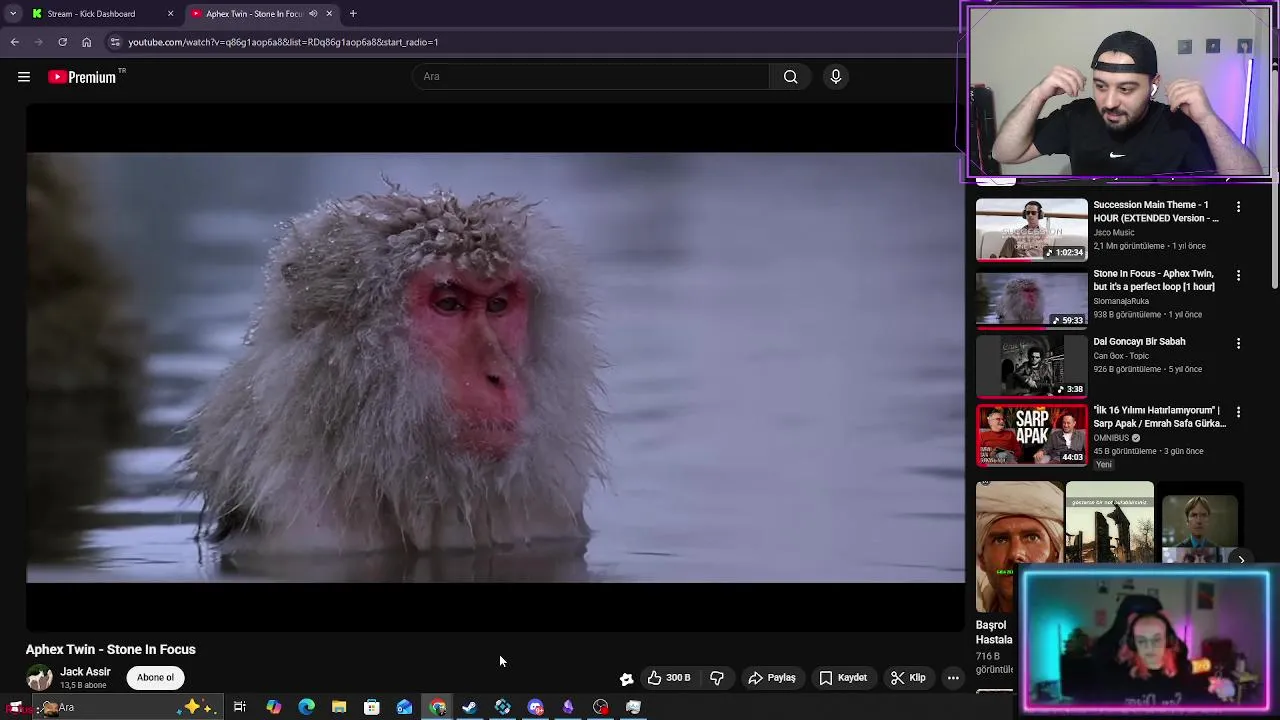Dislike the Aphex Twin video
This screenshot has height=720, width=1280.
(717, 678)
